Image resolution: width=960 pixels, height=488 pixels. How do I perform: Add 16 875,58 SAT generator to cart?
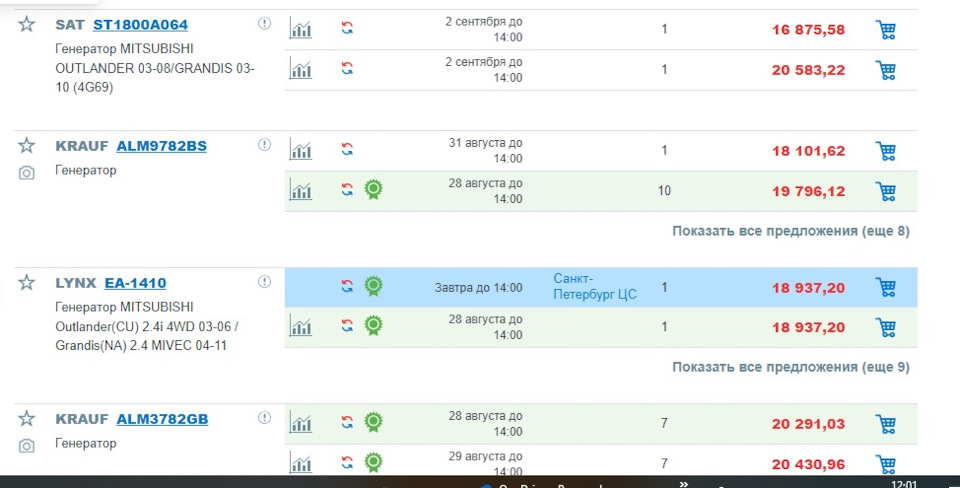(x=885, y=30)
